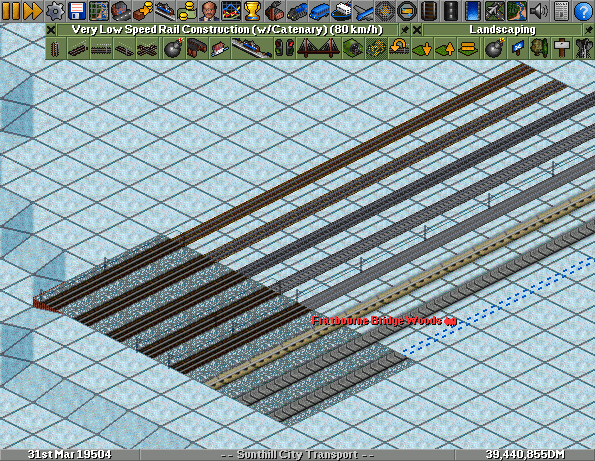This screenshot has height=461, width=595.
Task: Toggle fast forward mode
Action: pos(33,11)
